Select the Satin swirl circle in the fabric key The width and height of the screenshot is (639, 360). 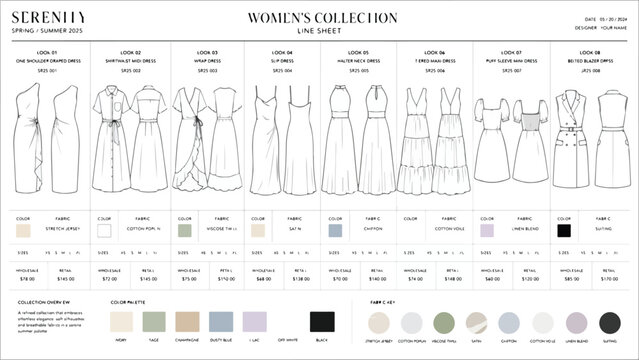tap(476, 323)
